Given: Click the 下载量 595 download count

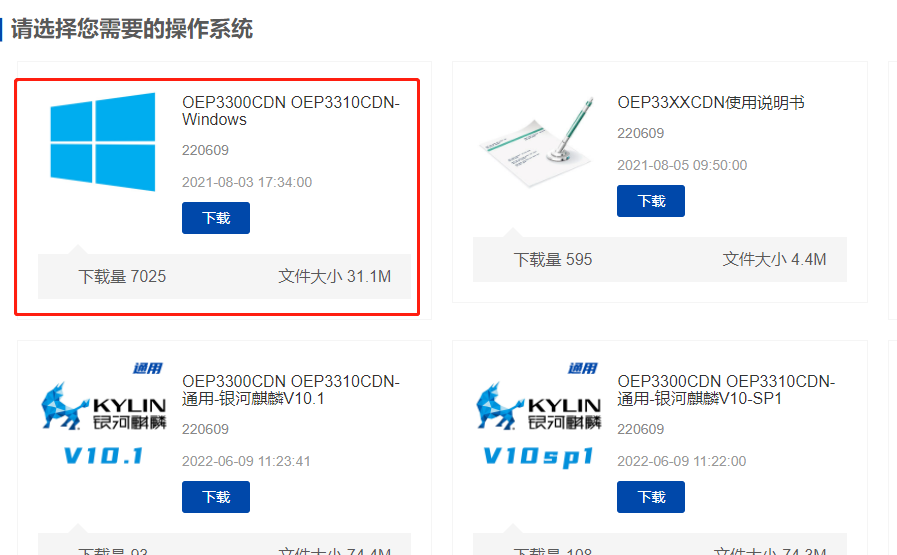Looking at the screenshot, I should point(553,259).
